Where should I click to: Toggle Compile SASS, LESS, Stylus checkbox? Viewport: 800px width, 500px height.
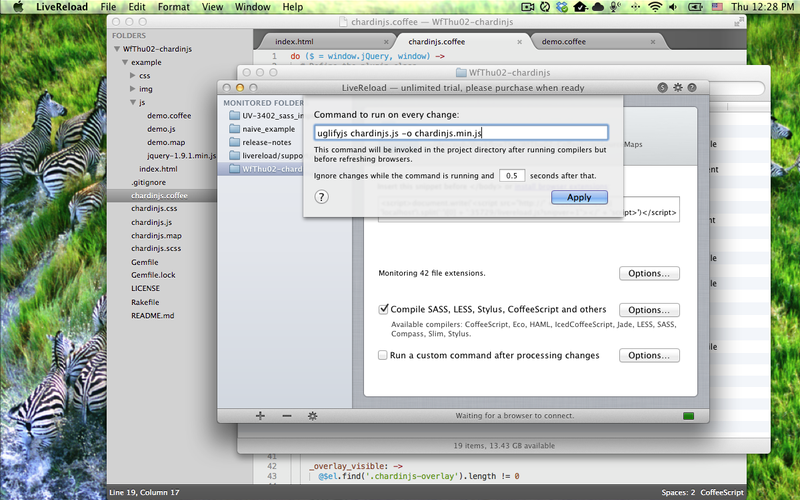(x=383, y=309)
